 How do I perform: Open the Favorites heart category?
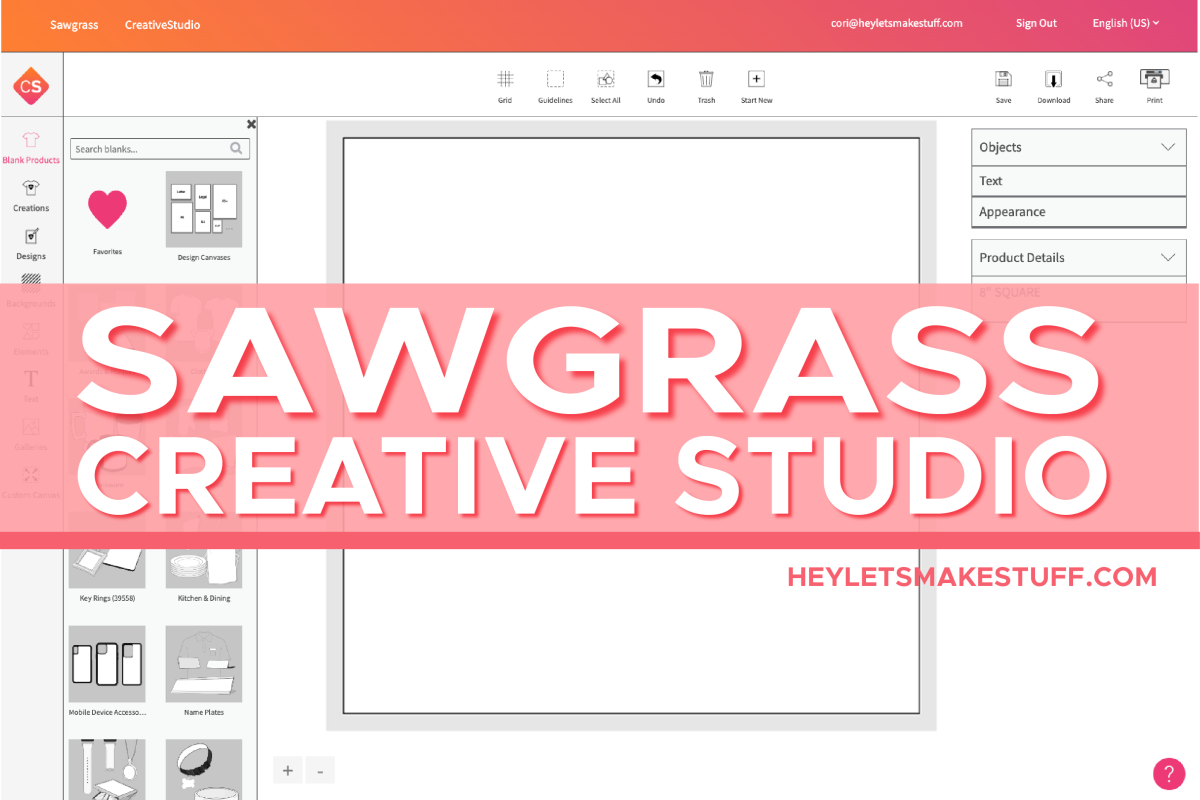107,217
